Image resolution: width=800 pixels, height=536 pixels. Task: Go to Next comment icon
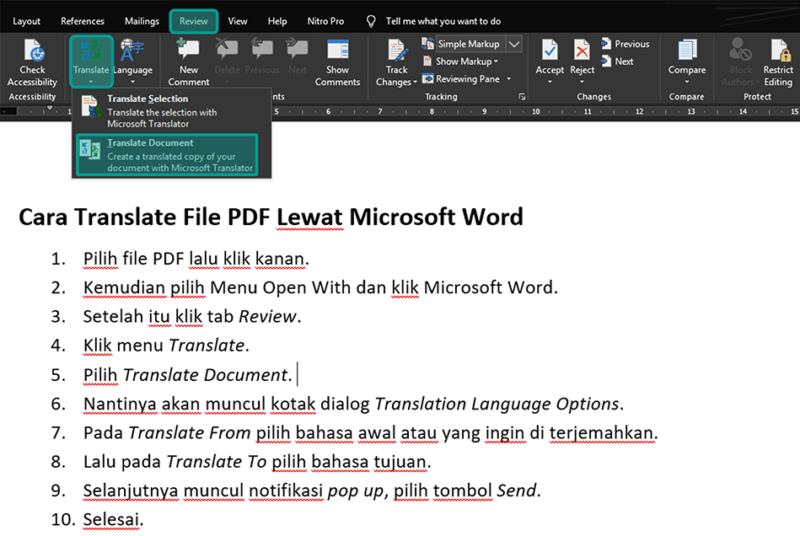(x=297, y=50)
